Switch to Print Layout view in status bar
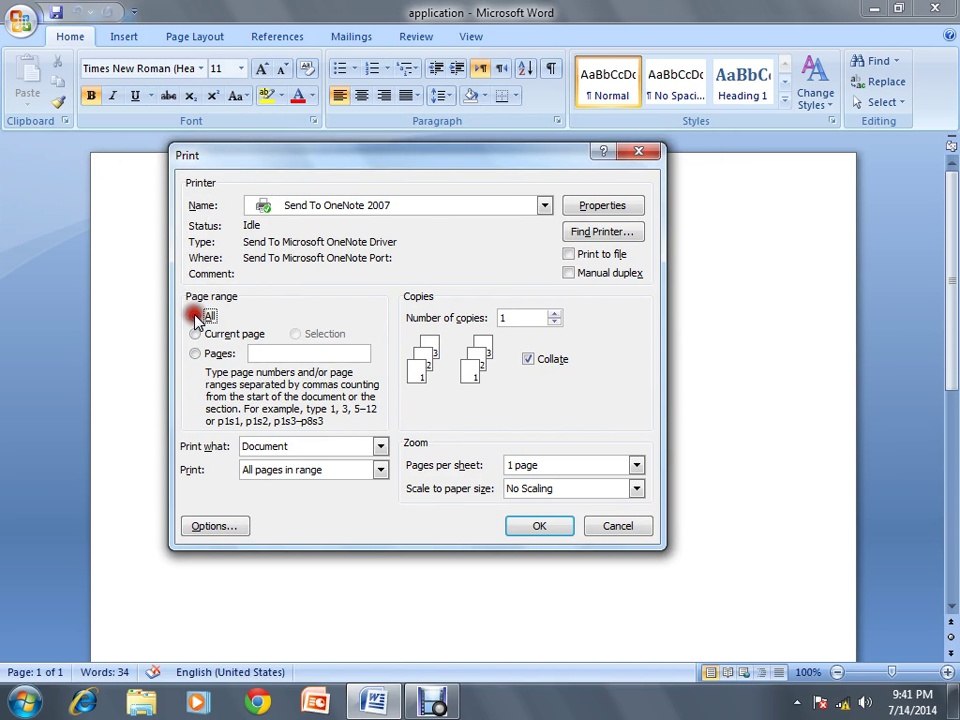 point(710,672)
